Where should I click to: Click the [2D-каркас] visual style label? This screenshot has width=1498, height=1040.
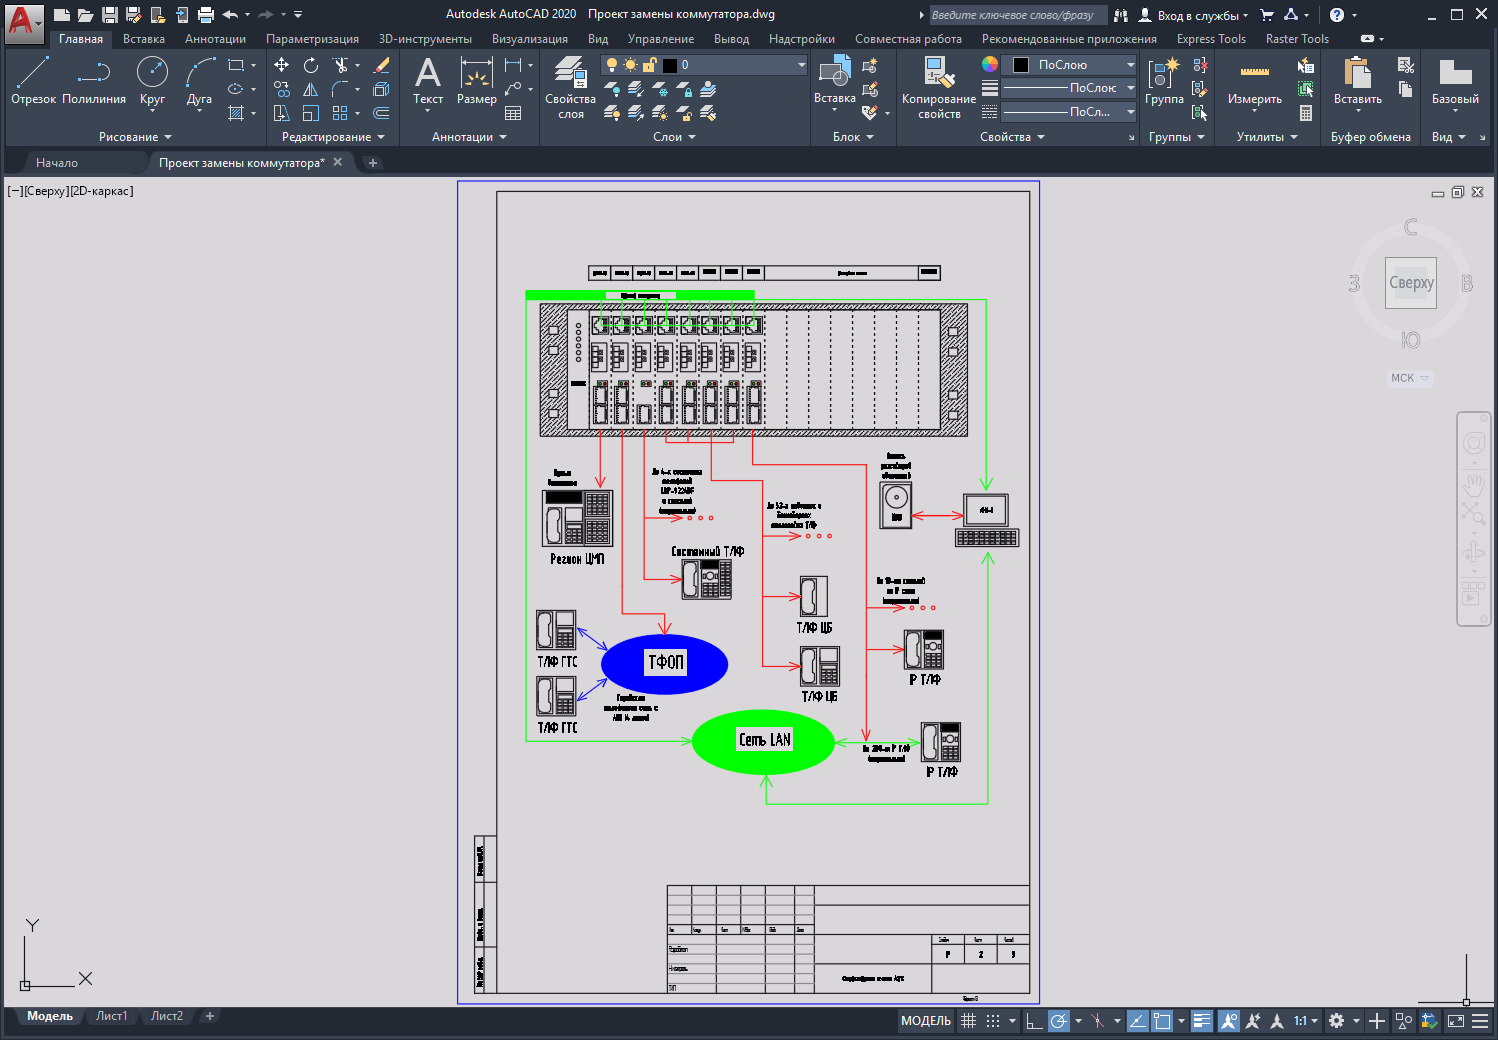[x=101, y=191]
